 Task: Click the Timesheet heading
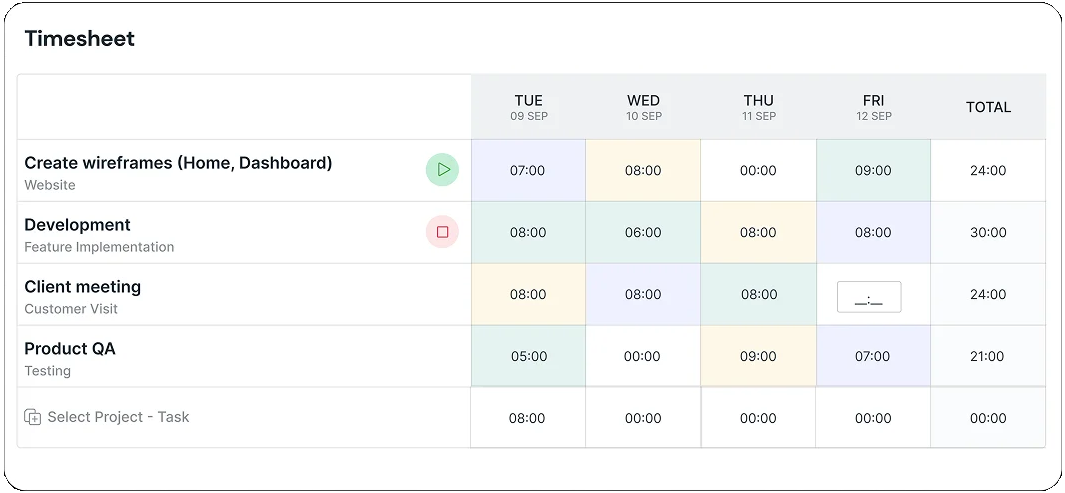coord(79,39)
